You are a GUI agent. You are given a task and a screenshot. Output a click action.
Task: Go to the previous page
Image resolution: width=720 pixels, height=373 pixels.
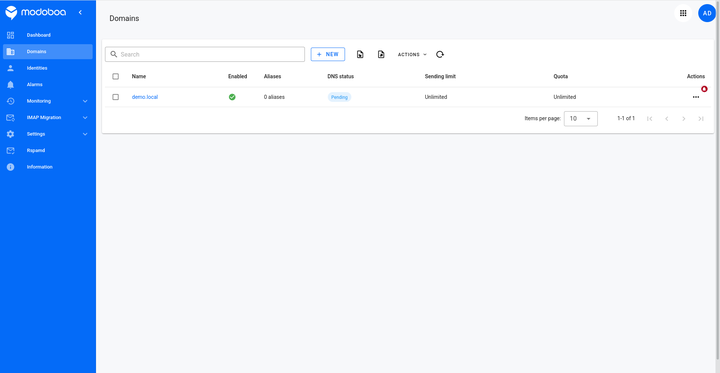point(667,119)
